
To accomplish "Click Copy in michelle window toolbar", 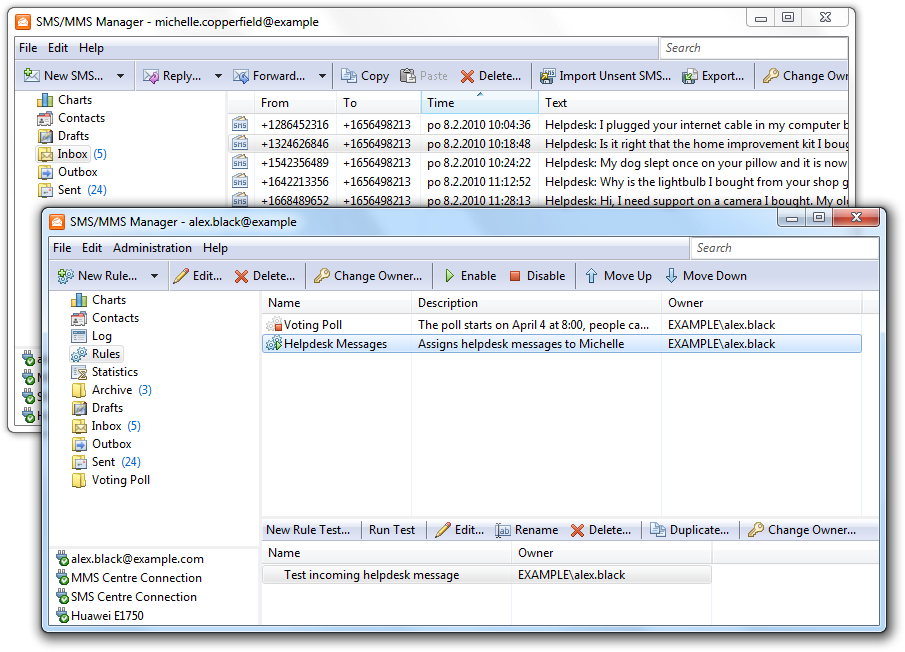I will pos(365,76).
